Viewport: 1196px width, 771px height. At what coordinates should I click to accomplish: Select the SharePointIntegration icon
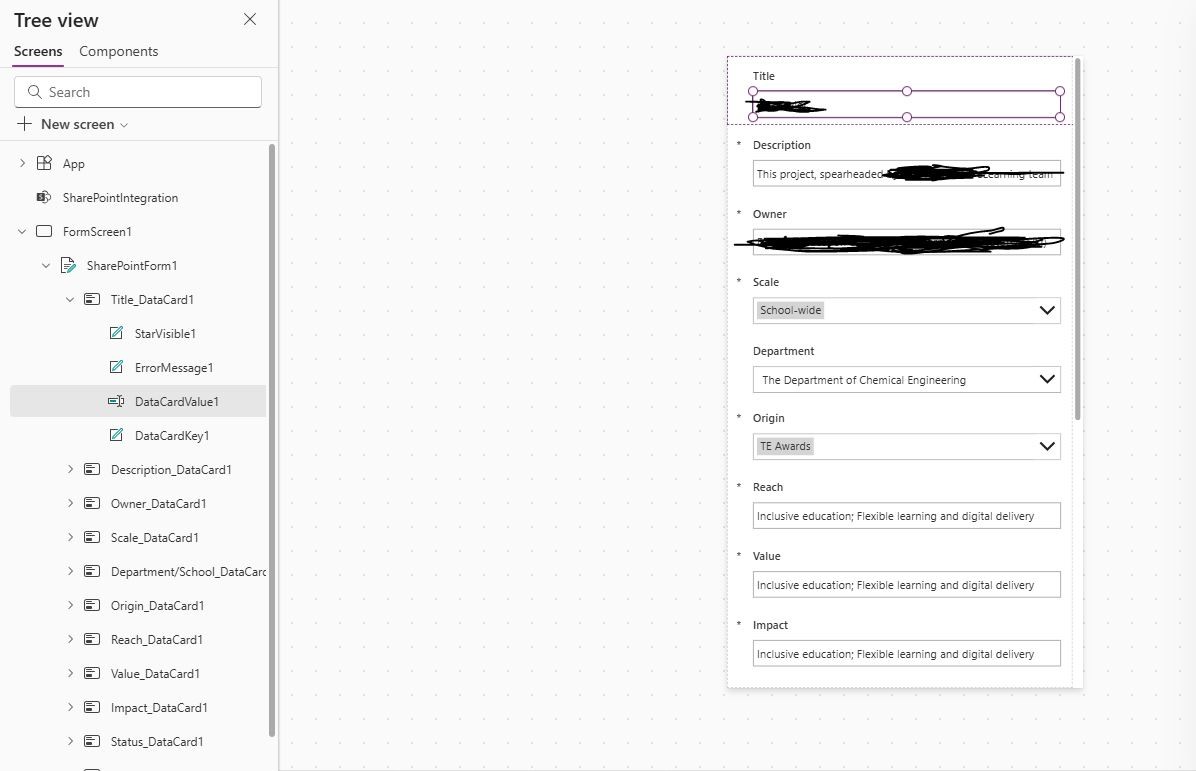44,198
